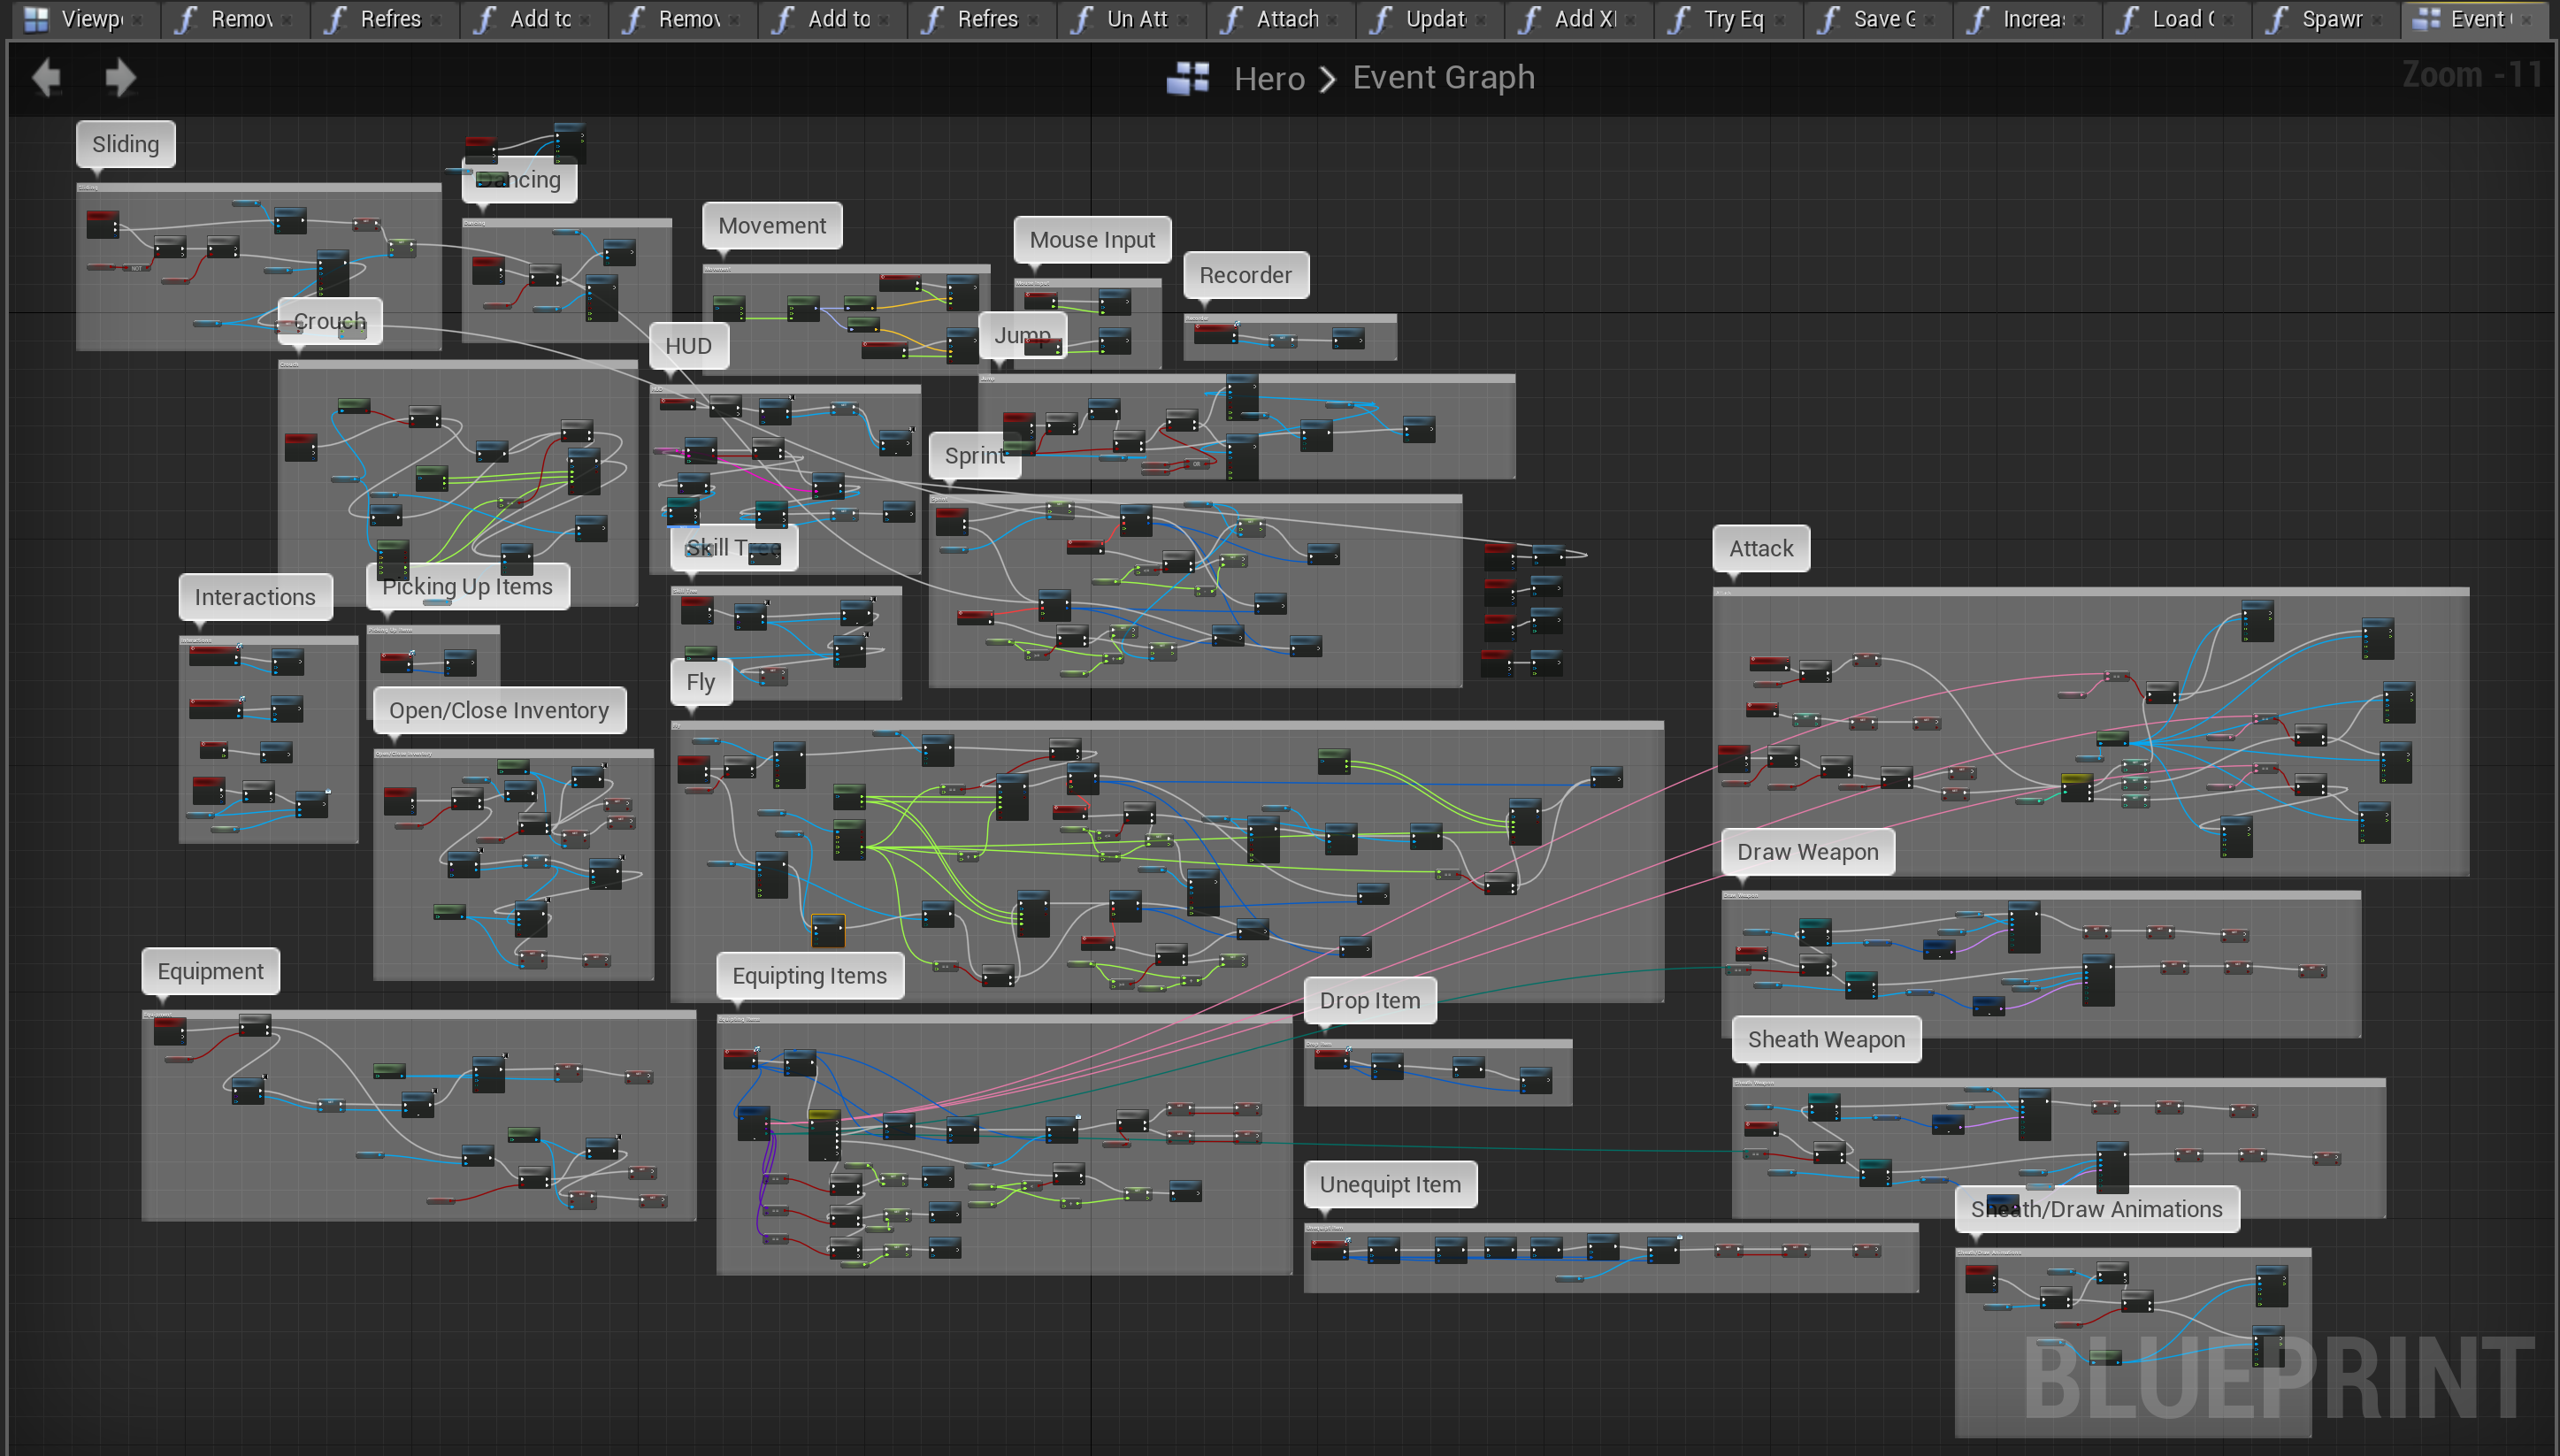Select the Movement comment label
Viewport: 2560px width, 1456px height.
click(x=772, y=226)
